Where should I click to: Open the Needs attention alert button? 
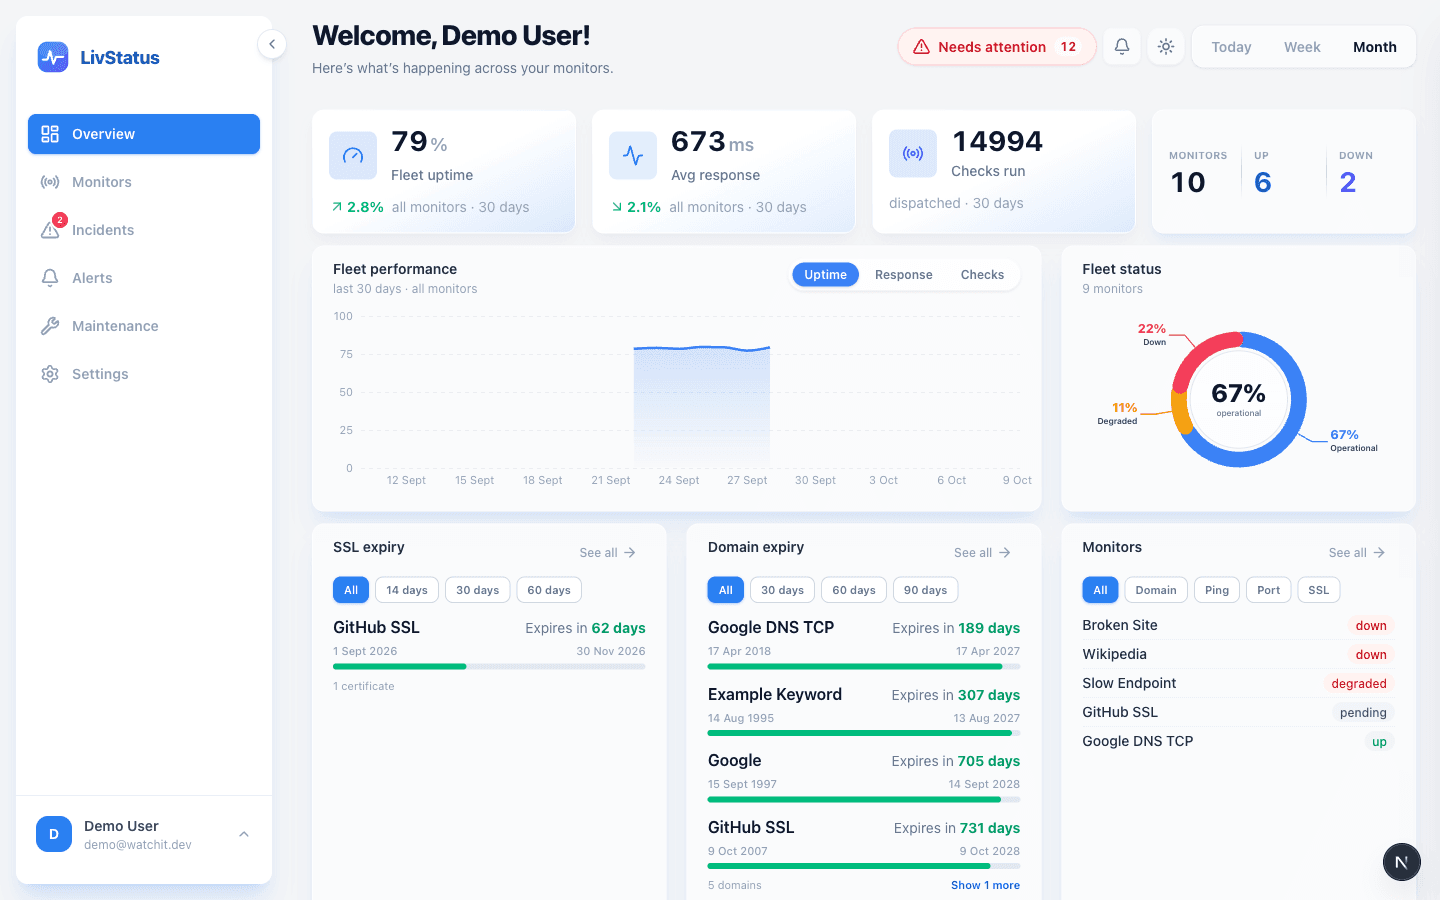pos(997,47)
